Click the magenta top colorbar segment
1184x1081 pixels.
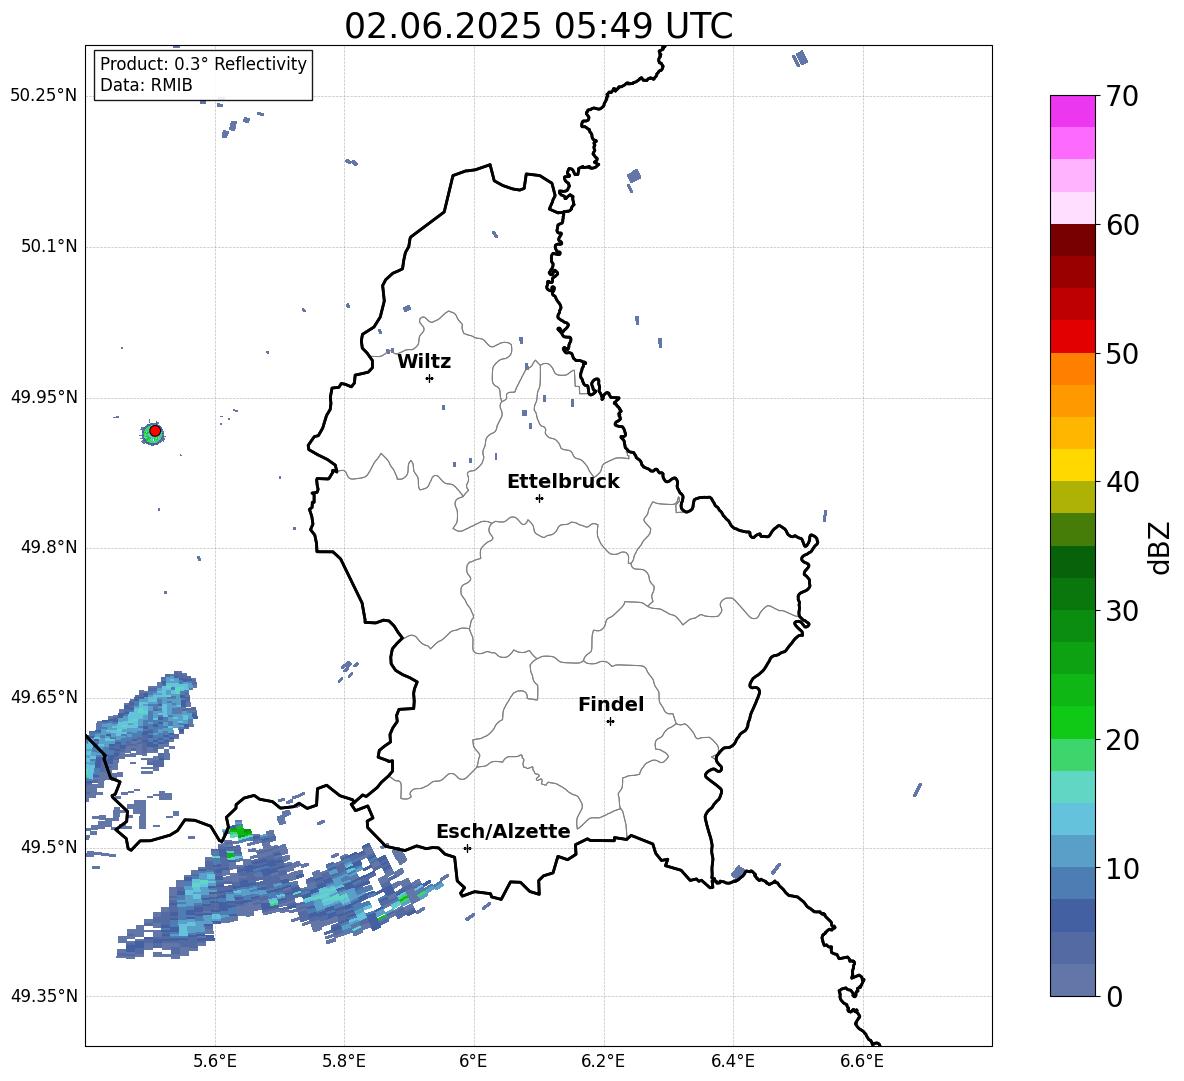coord(1072,112)
